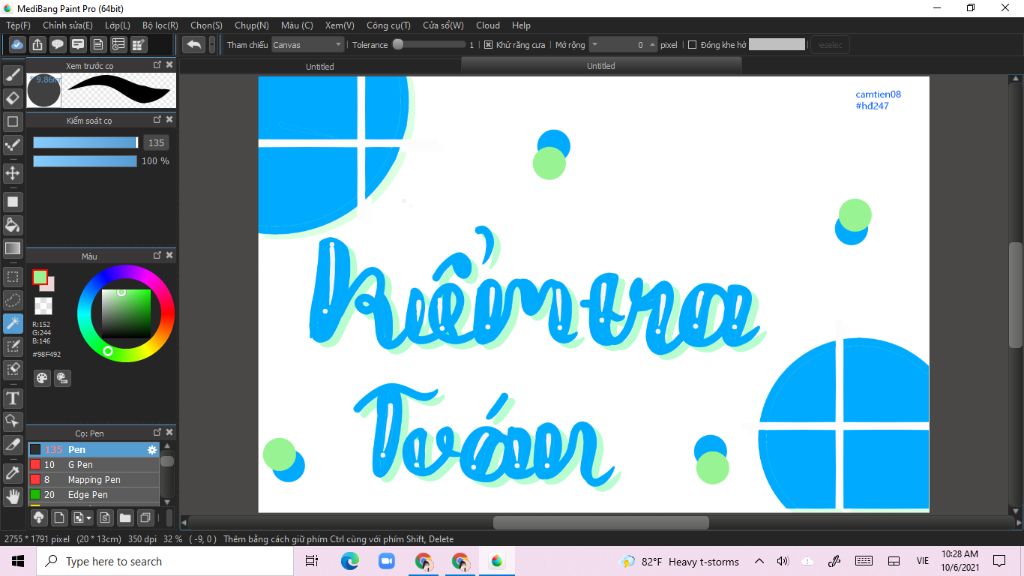Select the Pen brush row

tap(94, 449)
